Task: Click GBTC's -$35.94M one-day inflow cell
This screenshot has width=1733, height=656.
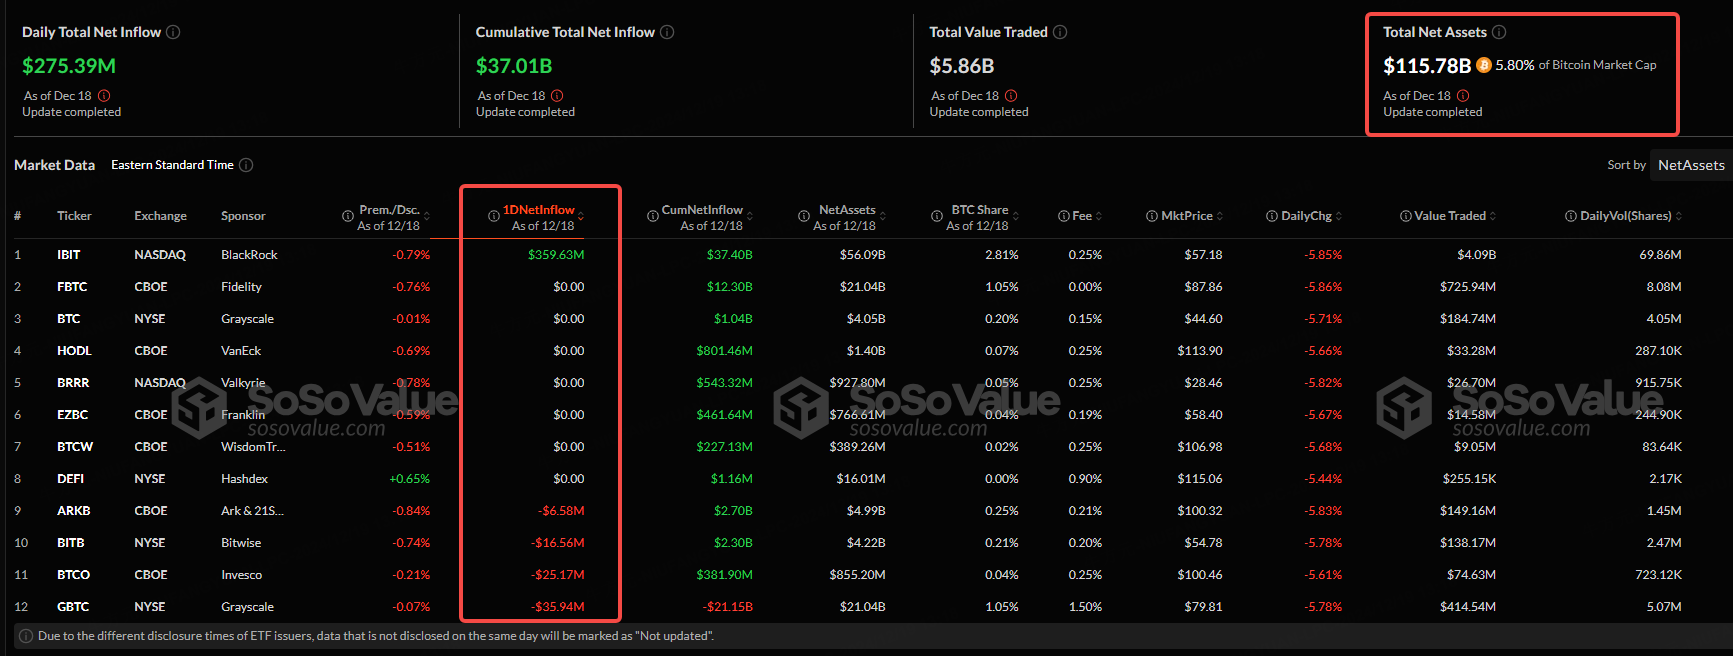Action: pyautogui.click(x=558, y=607)
